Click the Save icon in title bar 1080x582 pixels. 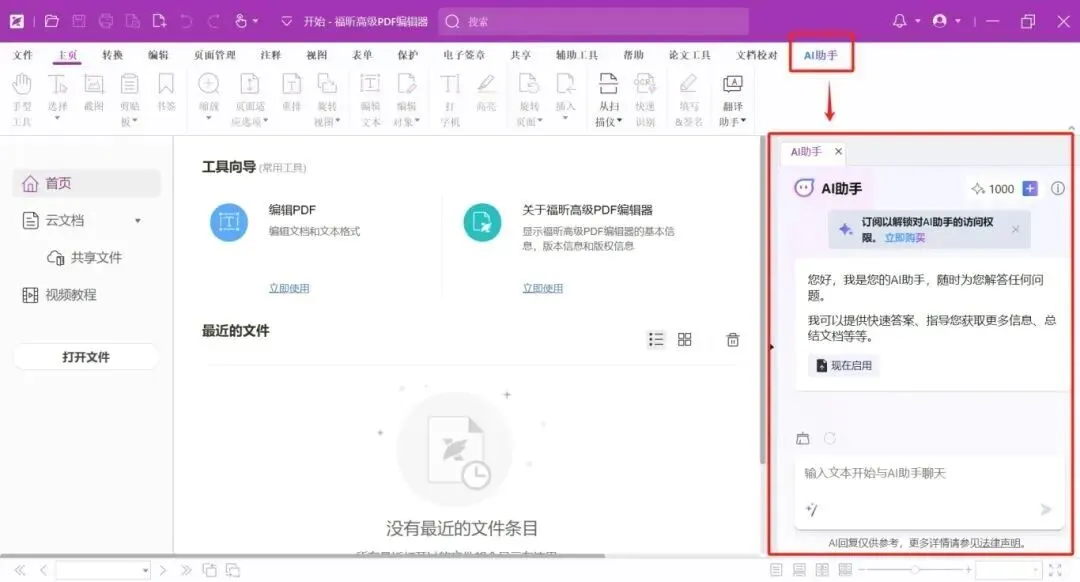pos(79,21)
